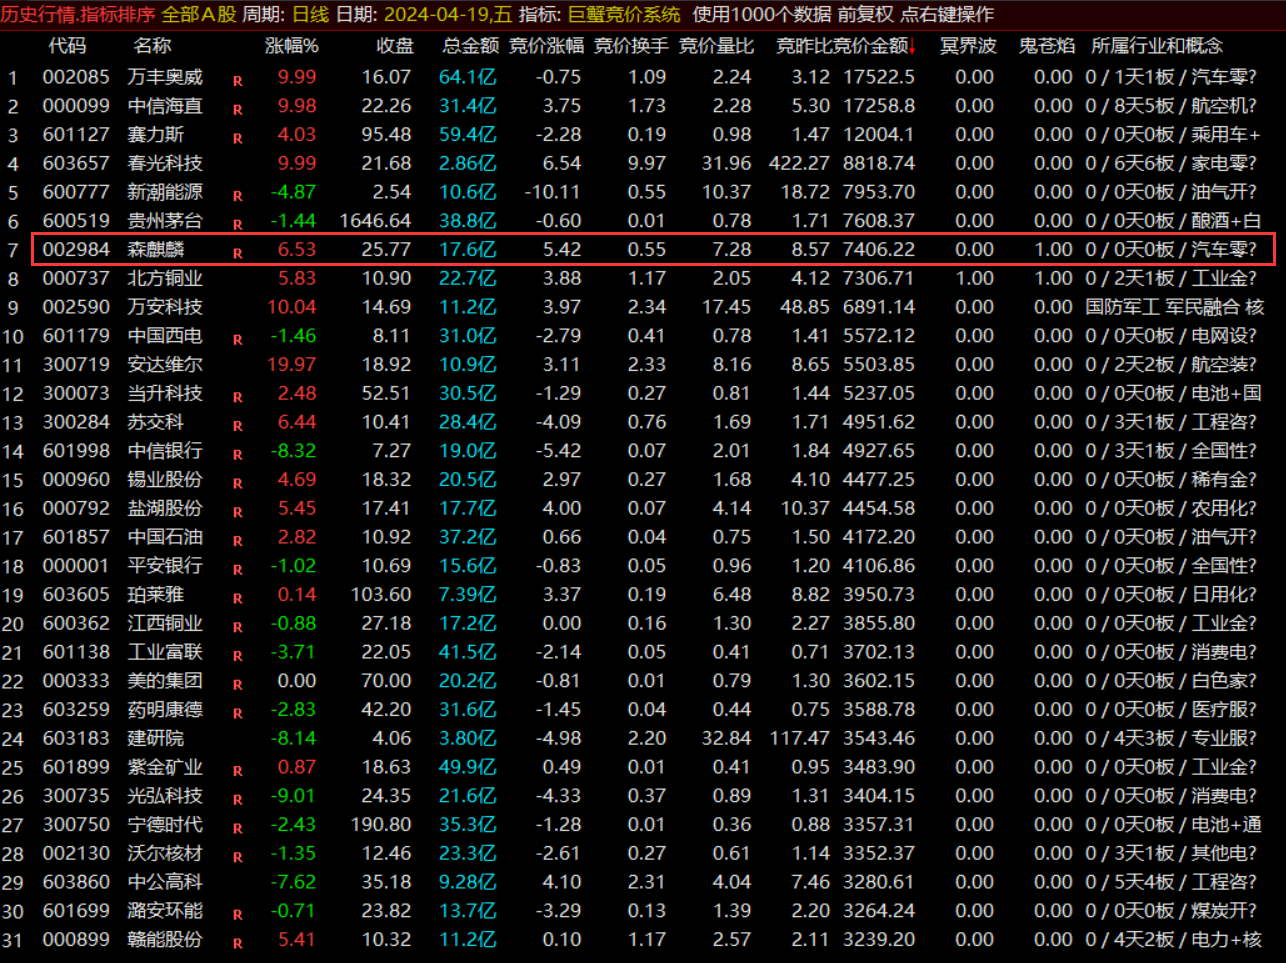Click the R marker beside 沃尔核材
The image size is (1286, 963).
(238, 858)
